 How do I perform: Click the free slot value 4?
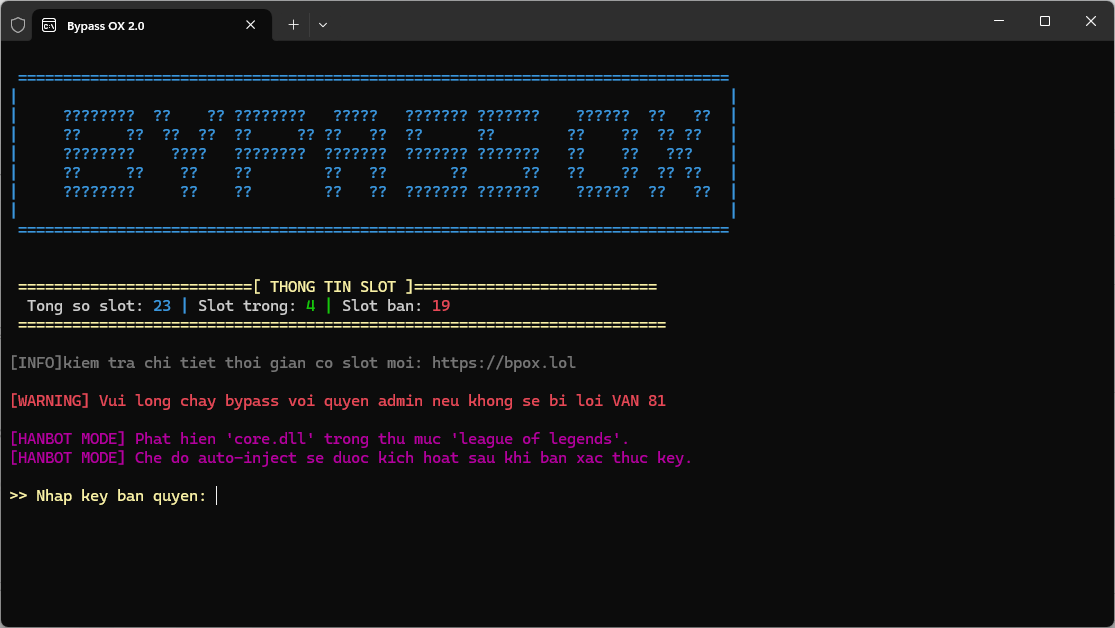[x=310, y=306]
